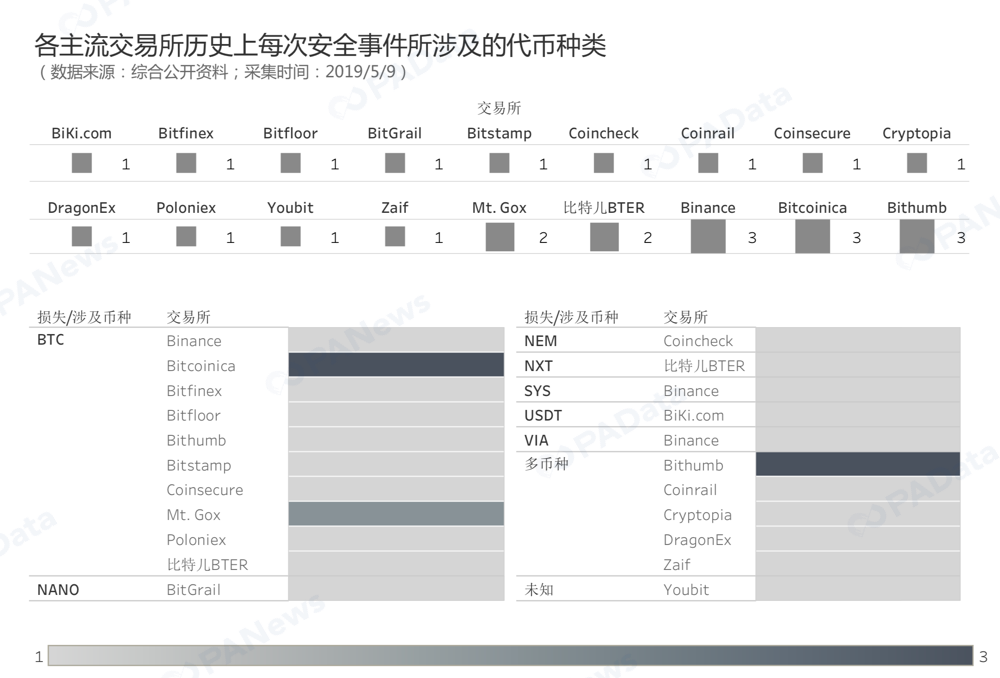Click the Coincheck header in top row
The width and height of the screenshot is (1000, 678).
603,133
